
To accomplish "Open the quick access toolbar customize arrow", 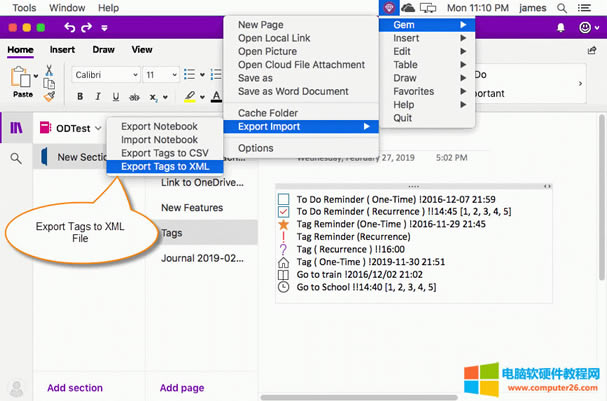I will click(104, 28).
